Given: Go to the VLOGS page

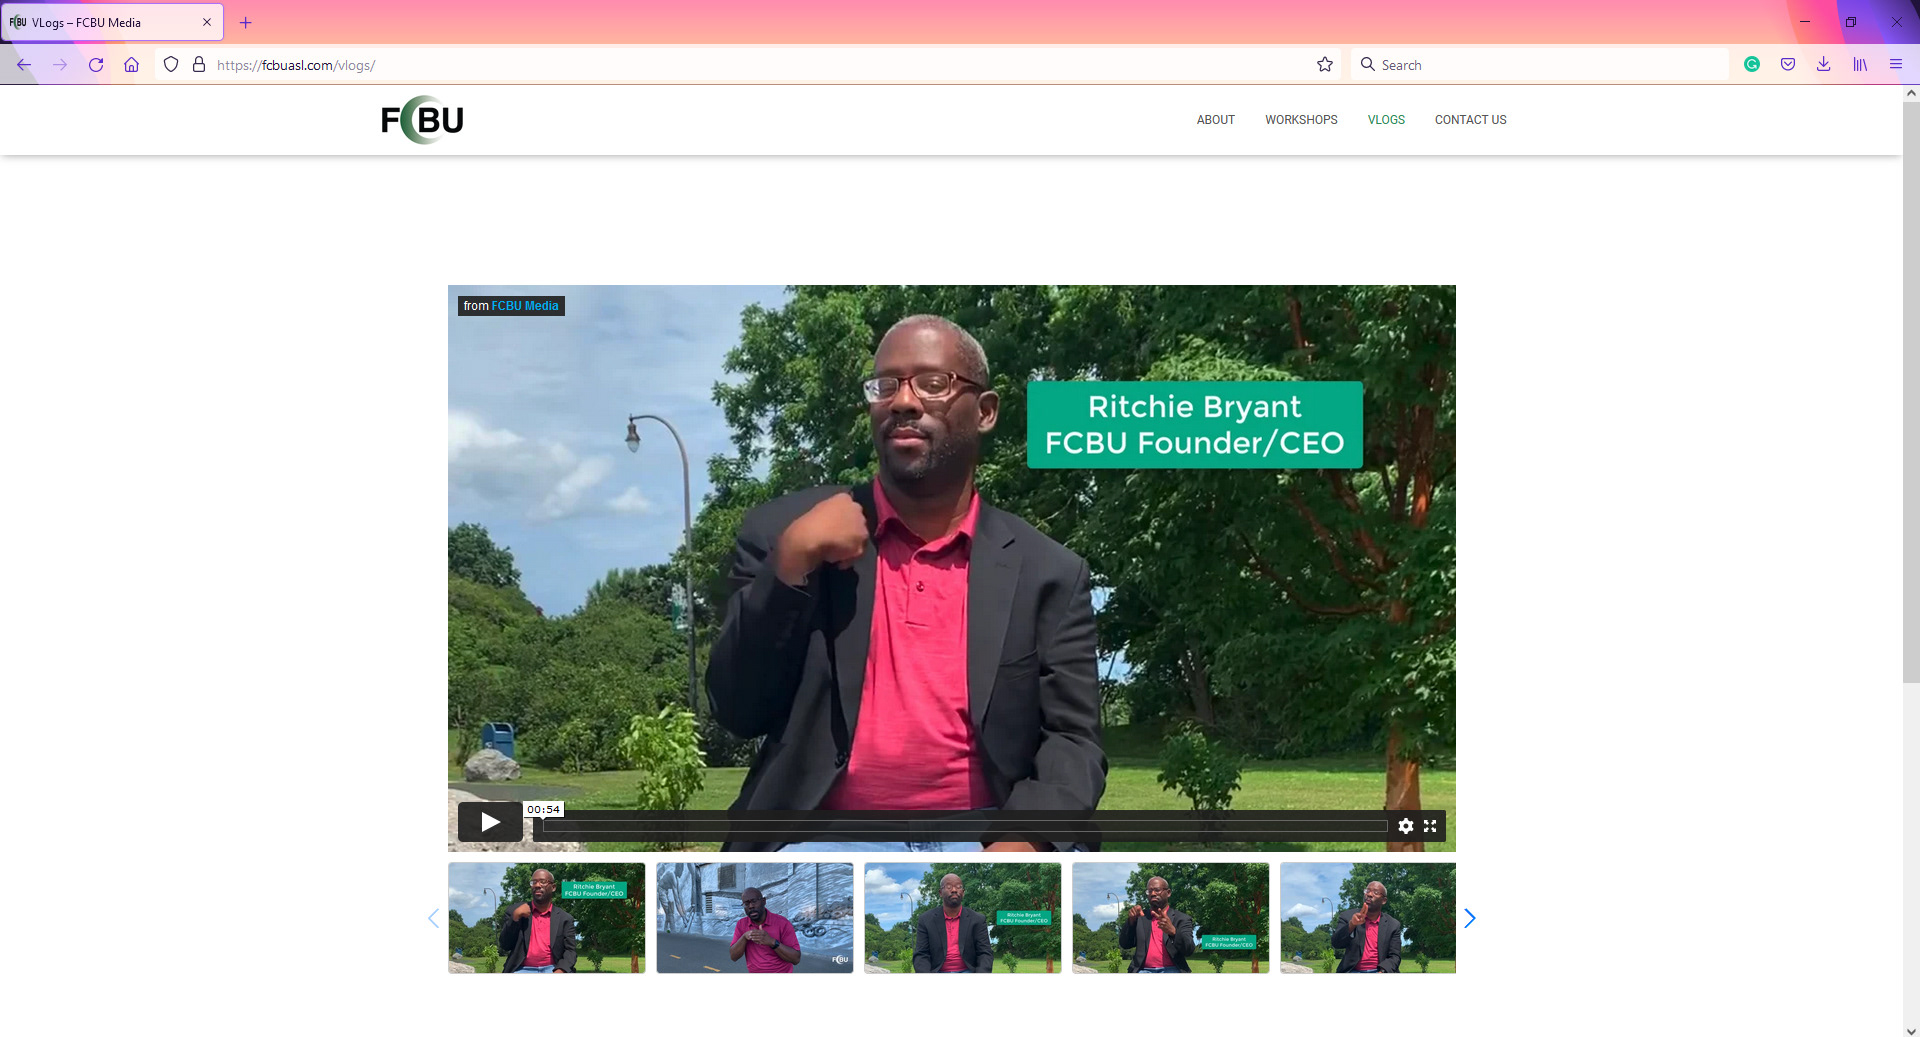Looking at the screenshot, I should pyautogui.click(x=1386, y=120).
